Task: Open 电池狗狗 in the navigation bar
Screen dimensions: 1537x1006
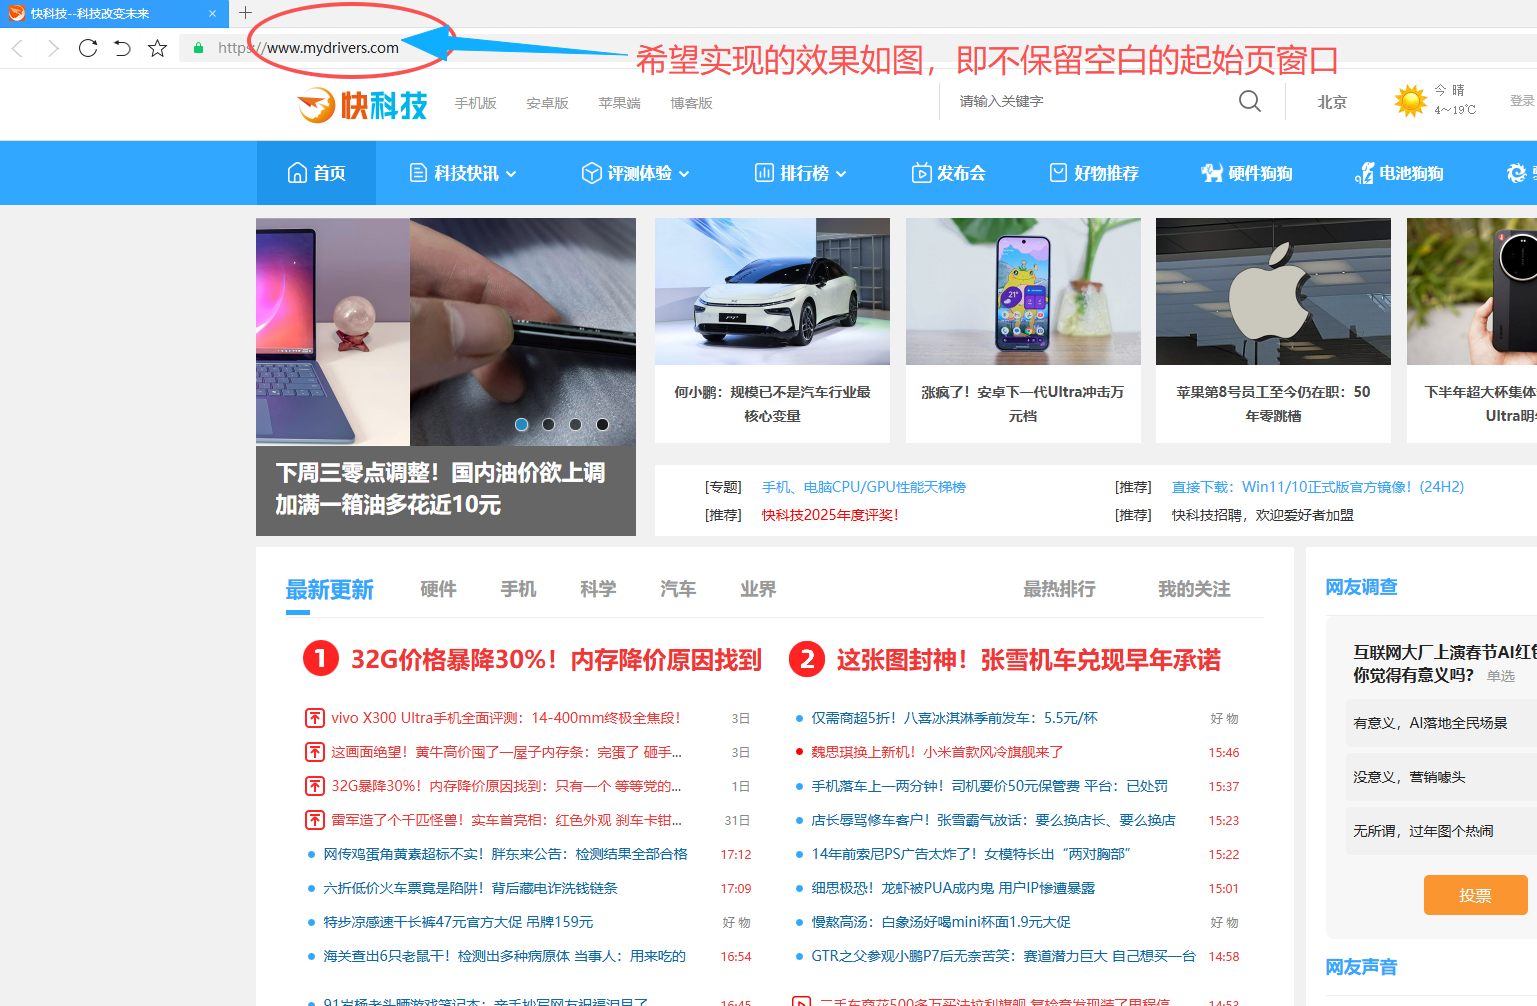Action: (1399, 173)
